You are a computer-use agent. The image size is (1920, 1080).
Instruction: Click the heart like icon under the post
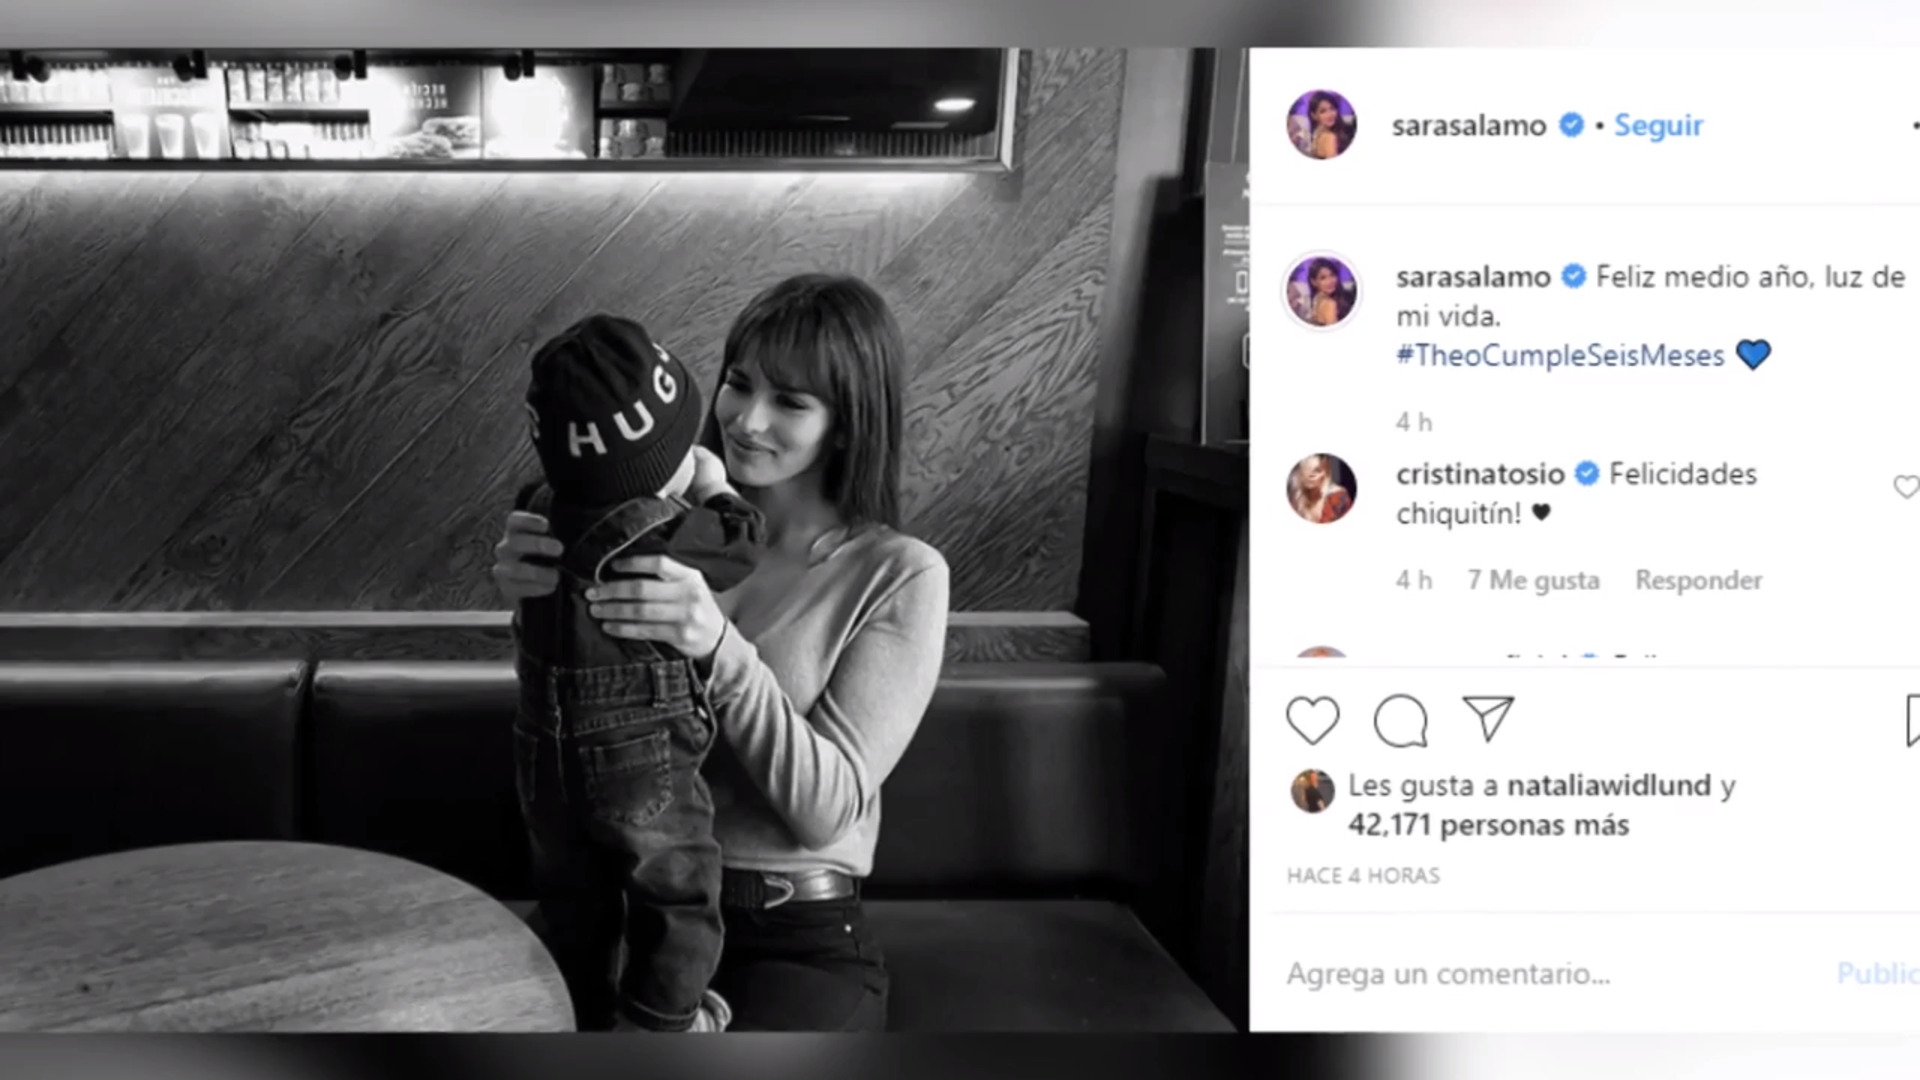pyautogui.click(x=1312, y=721)
